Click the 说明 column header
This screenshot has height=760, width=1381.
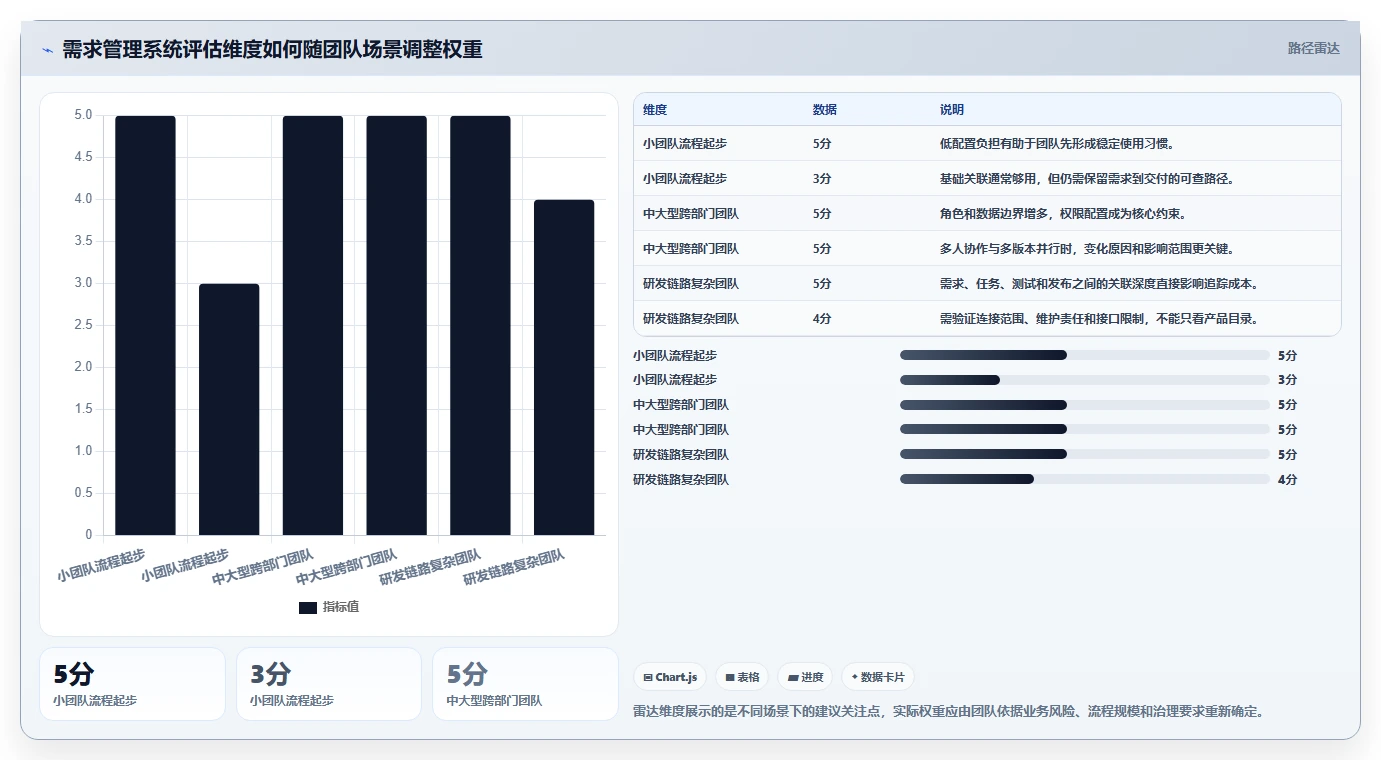(952, 109)
